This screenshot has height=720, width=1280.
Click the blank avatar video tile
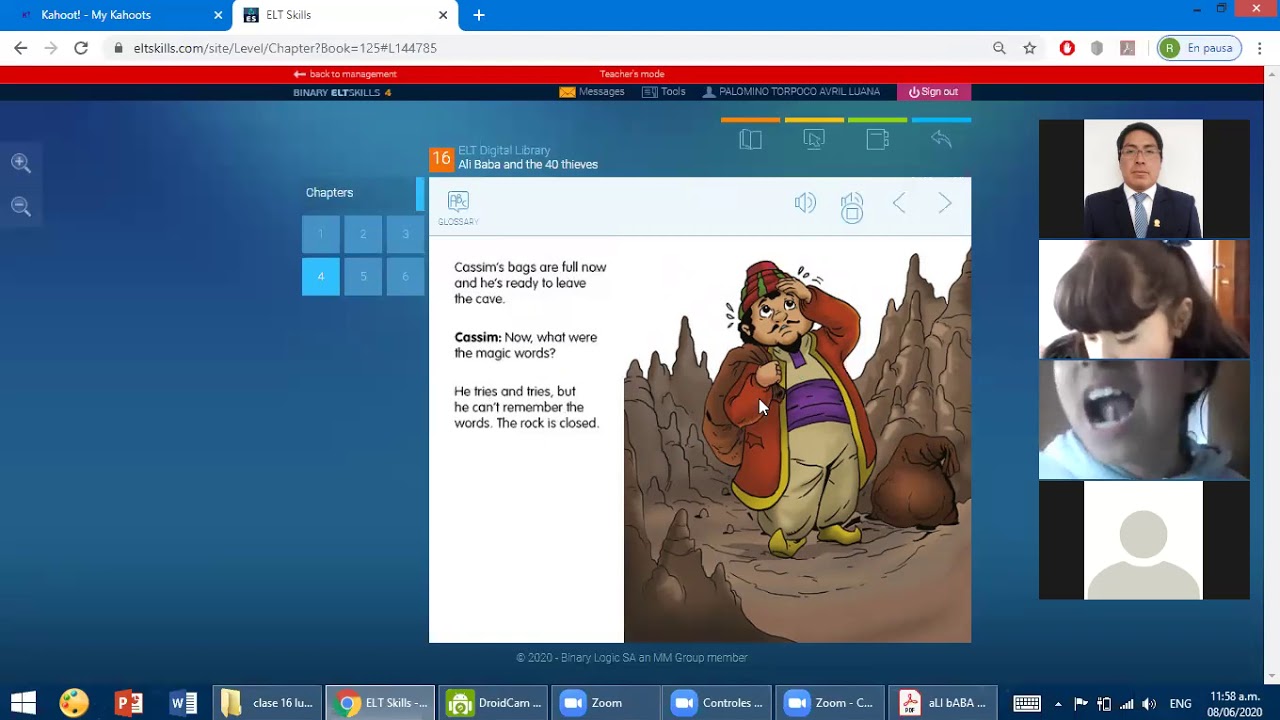[x=1143, y=540]
